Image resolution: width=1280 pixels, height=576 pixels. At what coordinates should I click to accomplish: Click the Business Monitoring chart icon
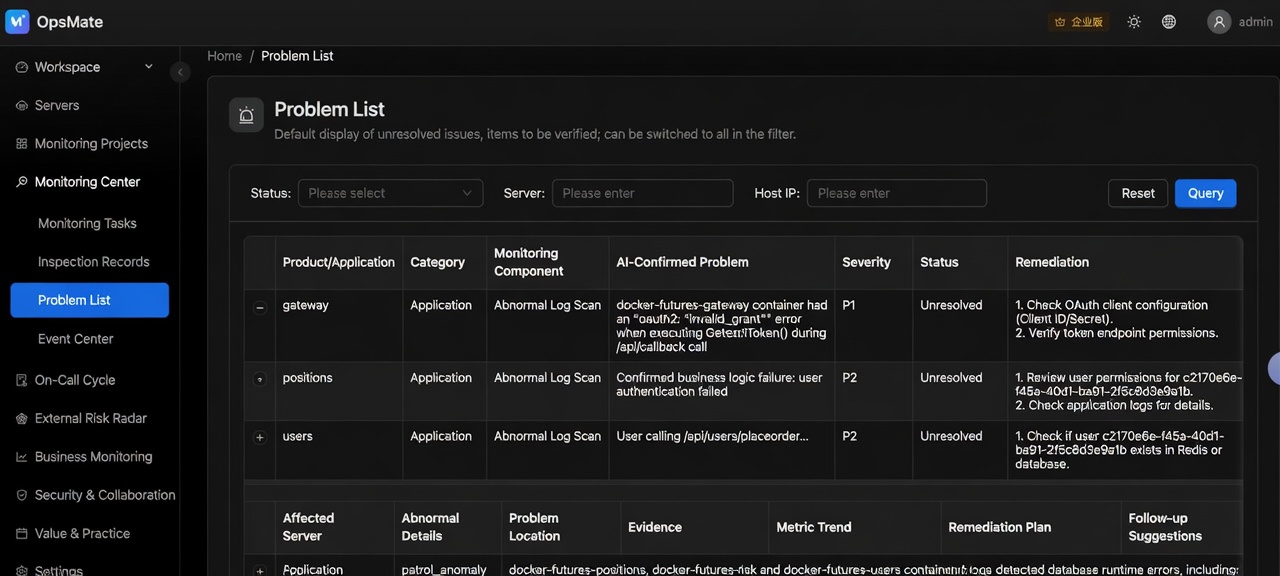click(22, 457)
